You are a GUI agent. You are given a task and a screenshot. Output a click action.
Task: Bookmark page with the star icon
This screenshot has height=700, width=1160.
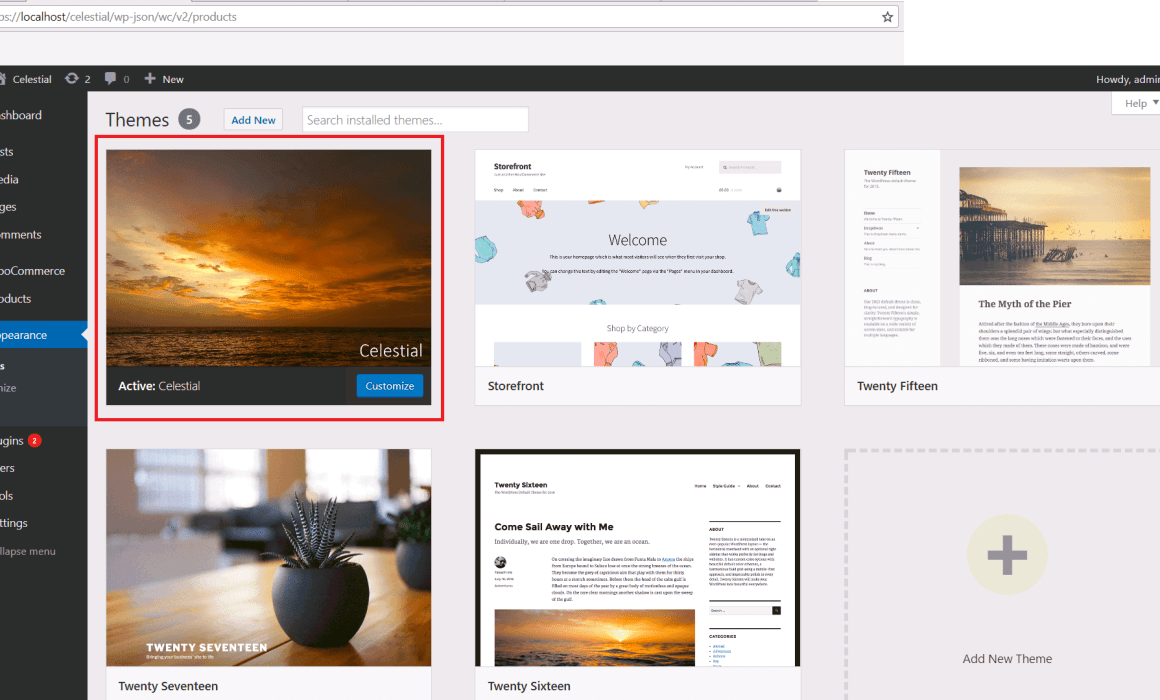[887, 17]
